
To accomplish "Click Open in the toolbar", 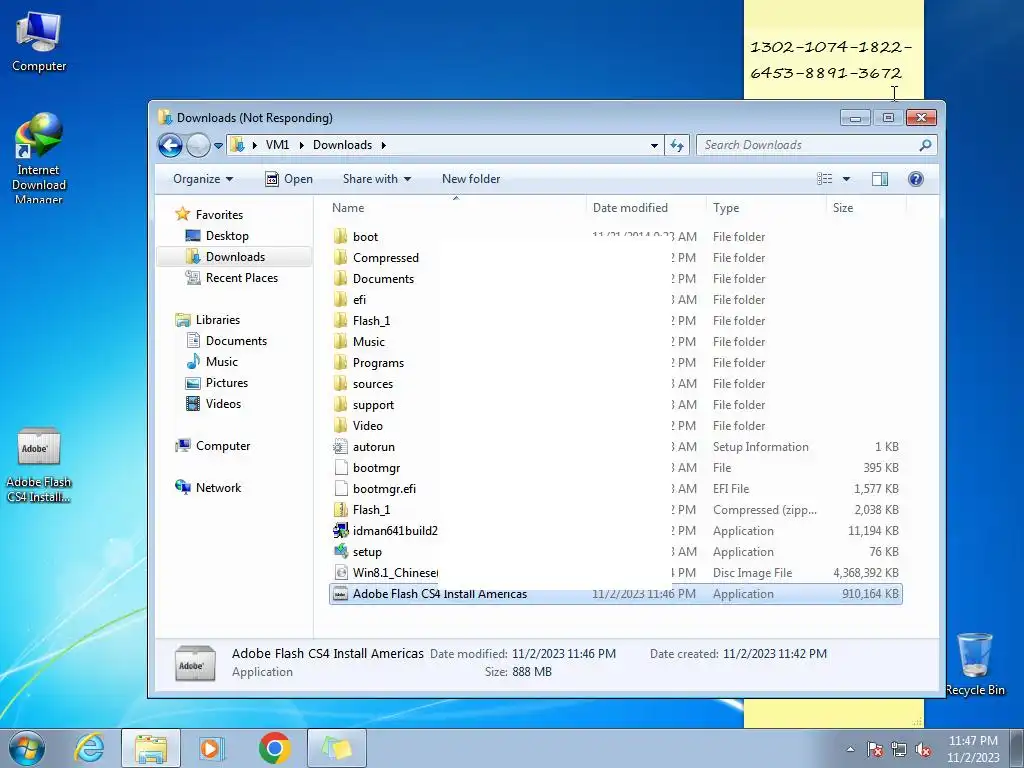I will (289, 179).
